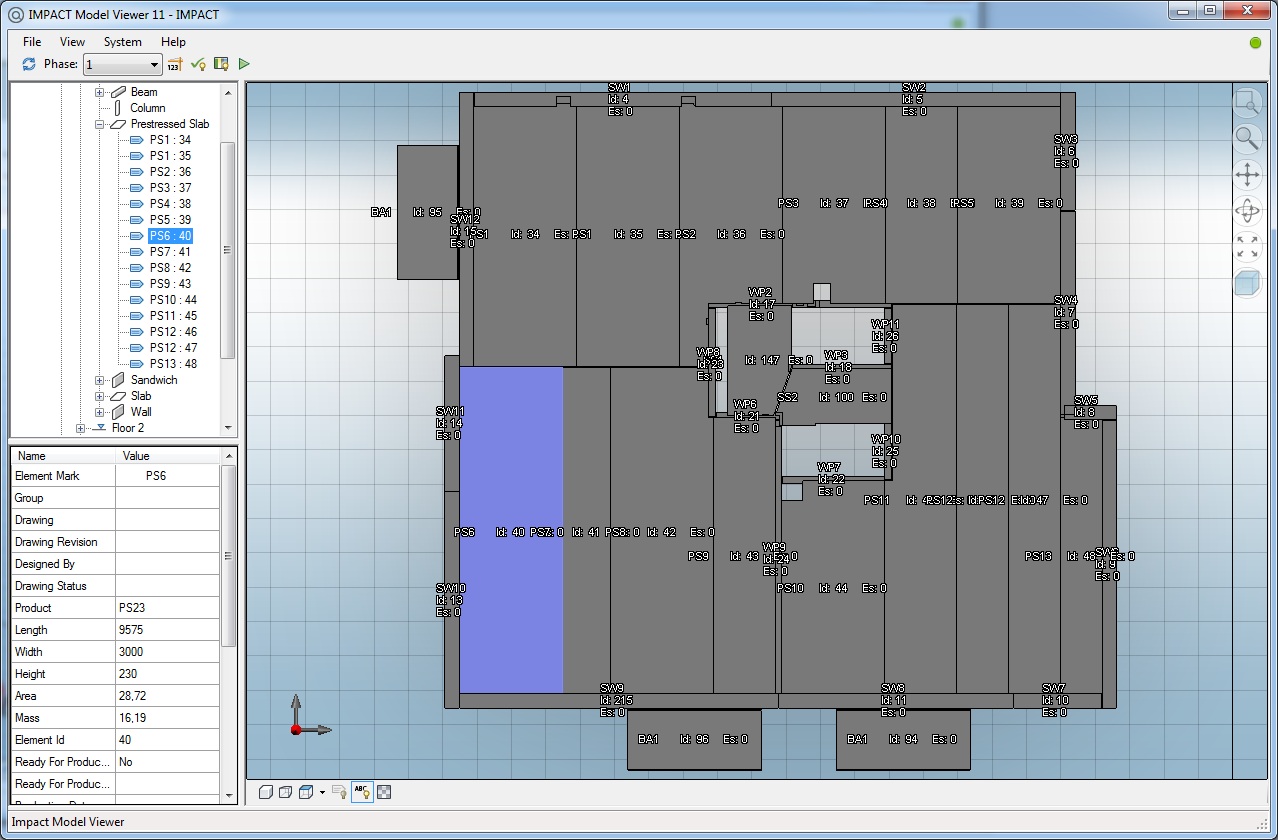Open the System menu
Image resolution: width=1278 pixels, height=840 pixels.
point(122,42)
